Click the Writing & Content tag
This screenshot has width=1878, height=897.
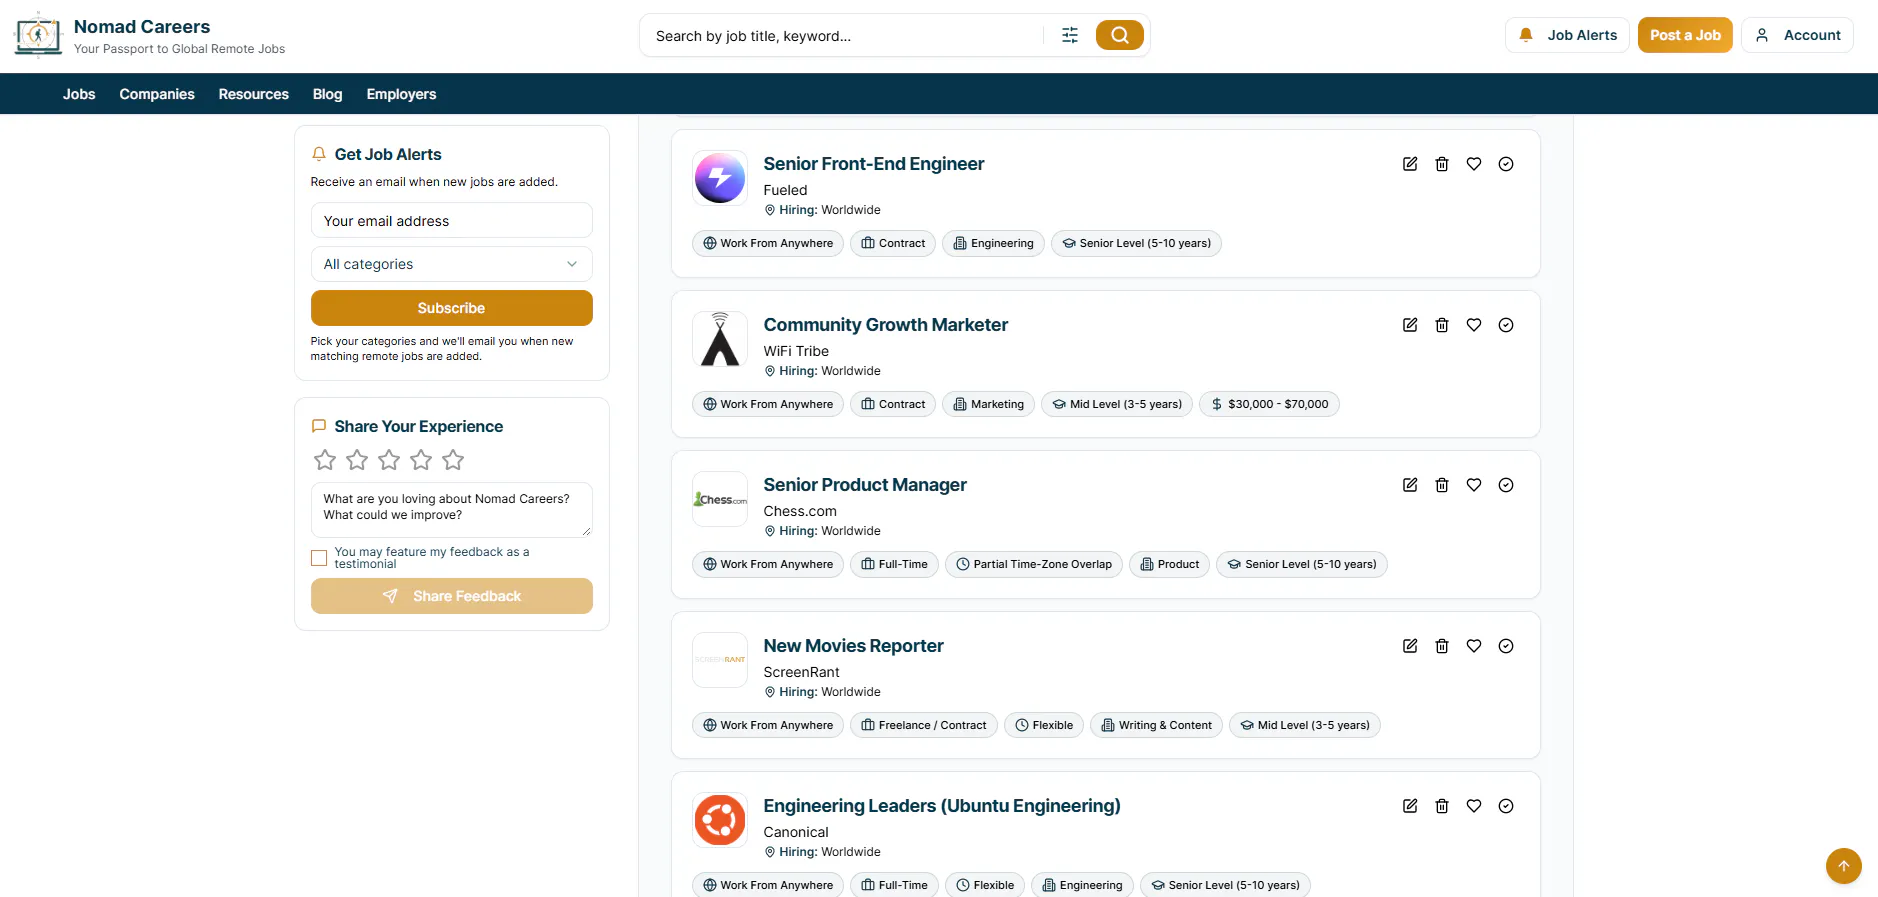(1156, 725)
